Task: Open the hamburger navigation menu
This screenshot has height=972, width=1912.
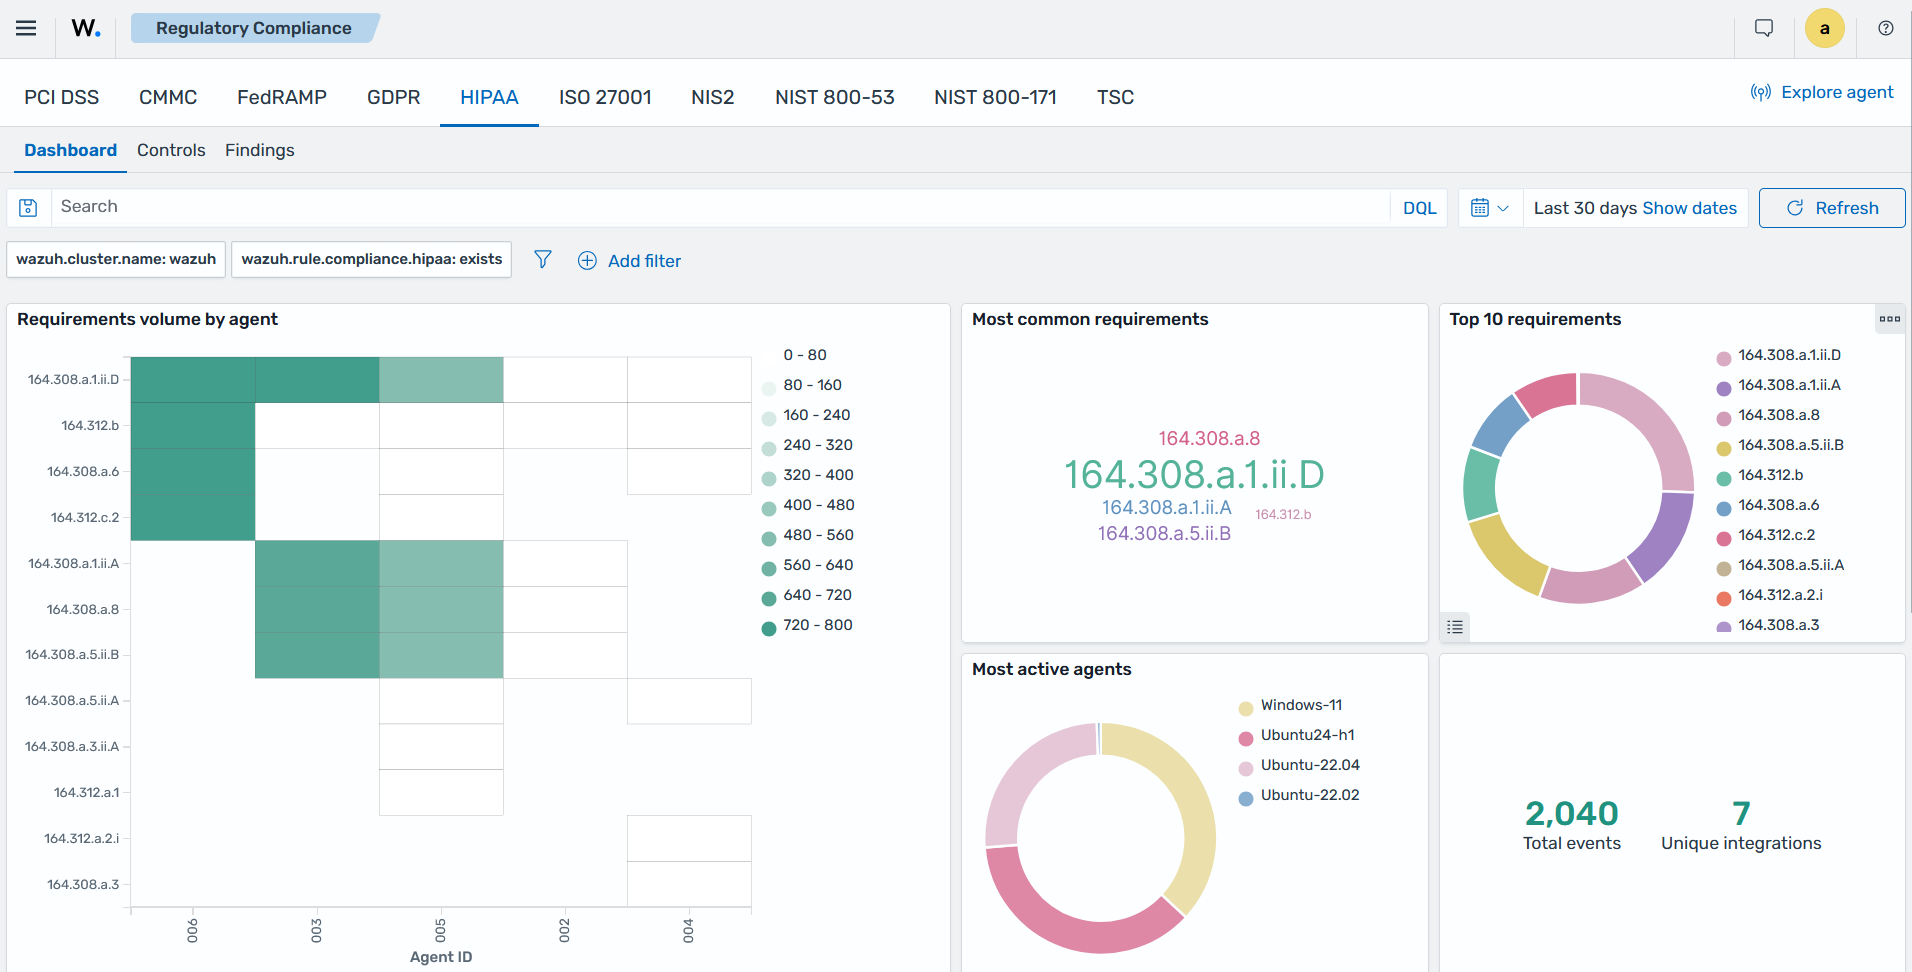Action: coord(26,28)
